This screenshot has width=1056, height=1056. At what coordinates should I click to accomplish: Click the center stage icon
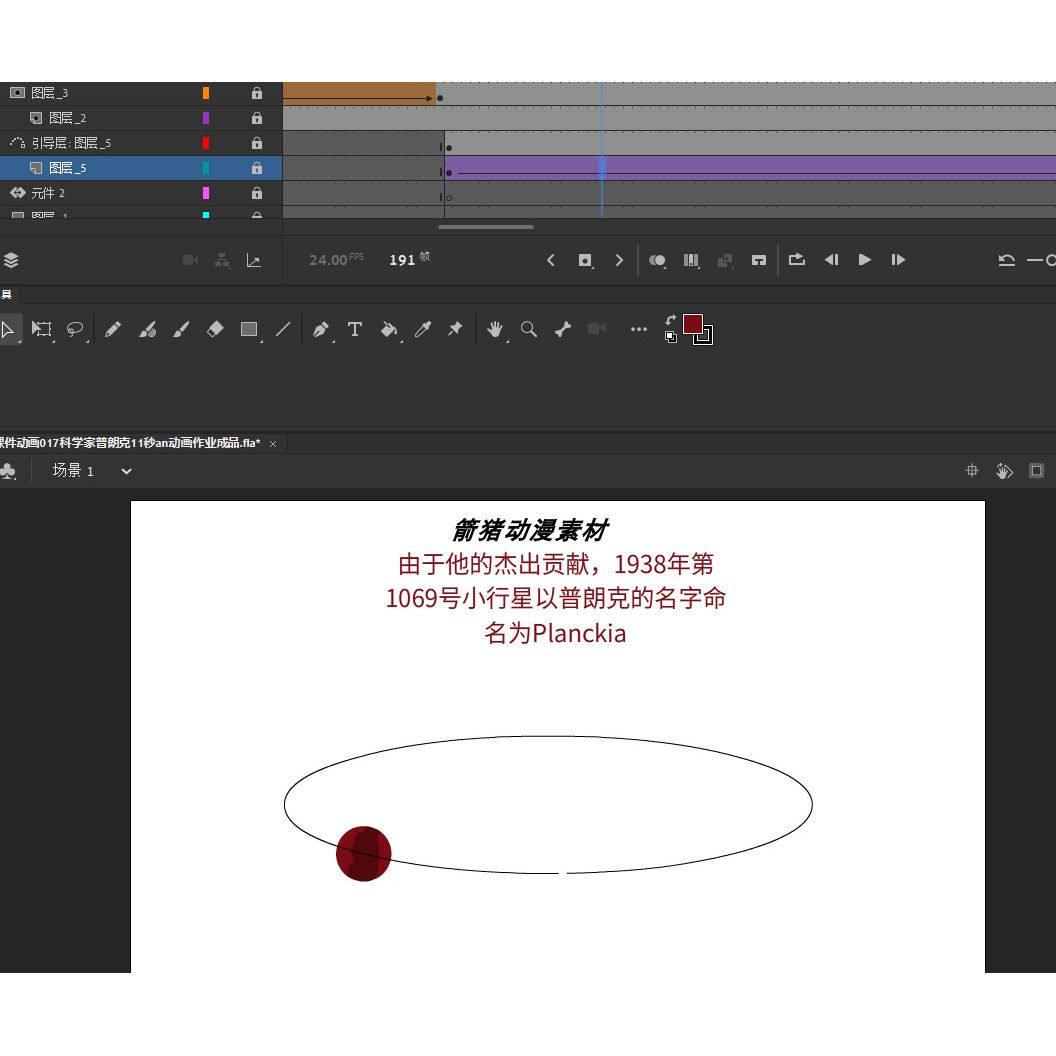point(972,471)
